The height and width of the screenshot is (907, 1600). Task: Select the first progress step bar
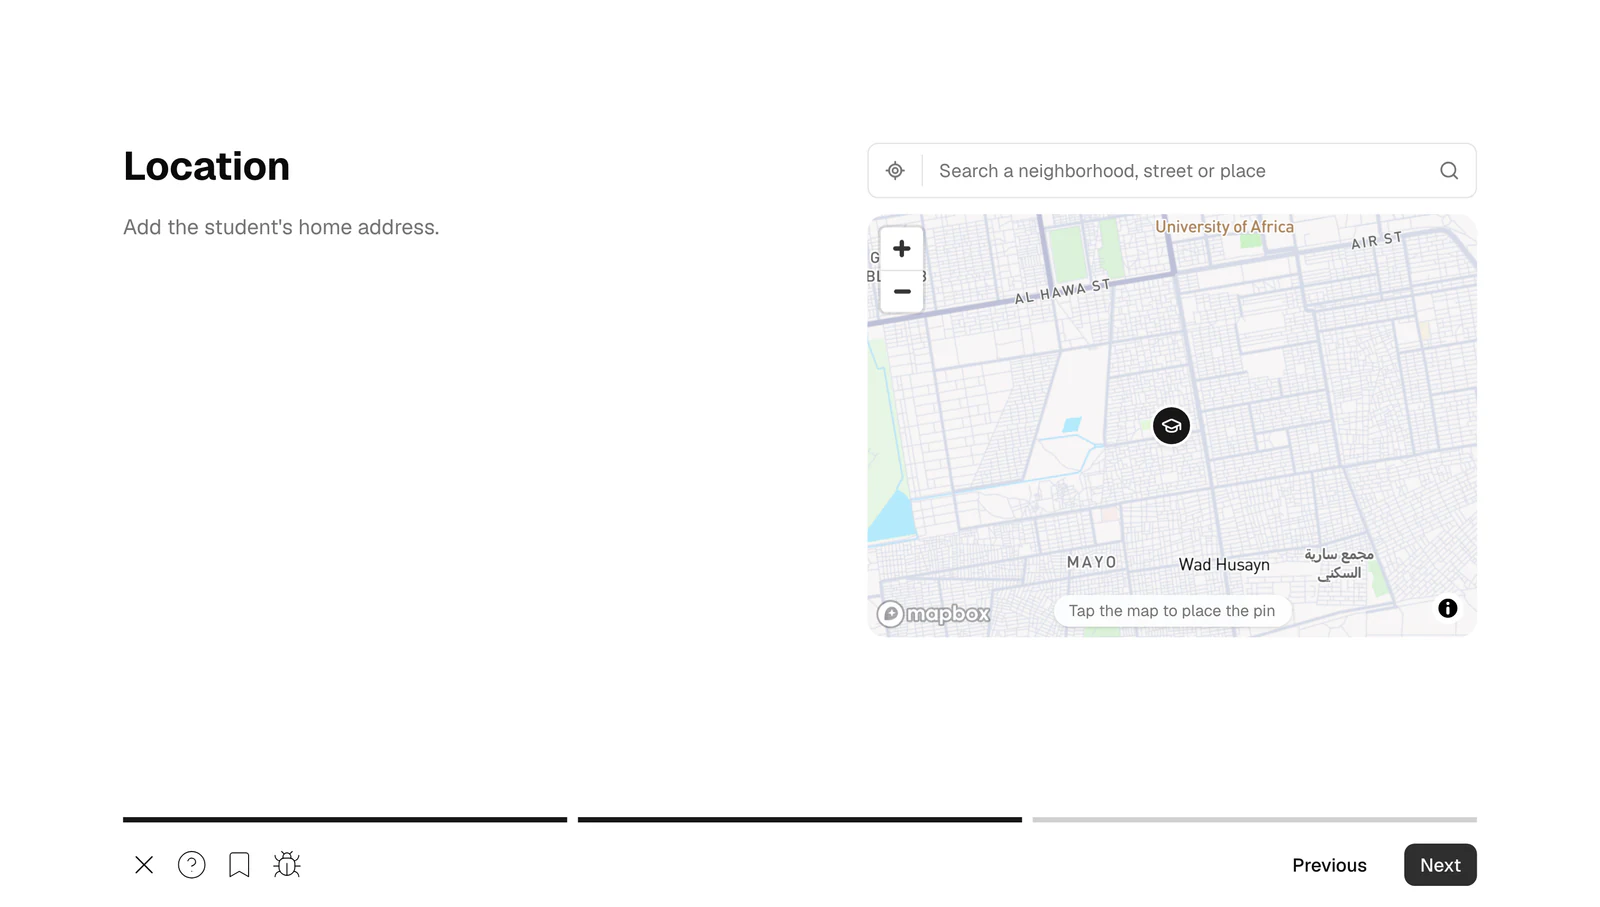click(x=345, y=820)
